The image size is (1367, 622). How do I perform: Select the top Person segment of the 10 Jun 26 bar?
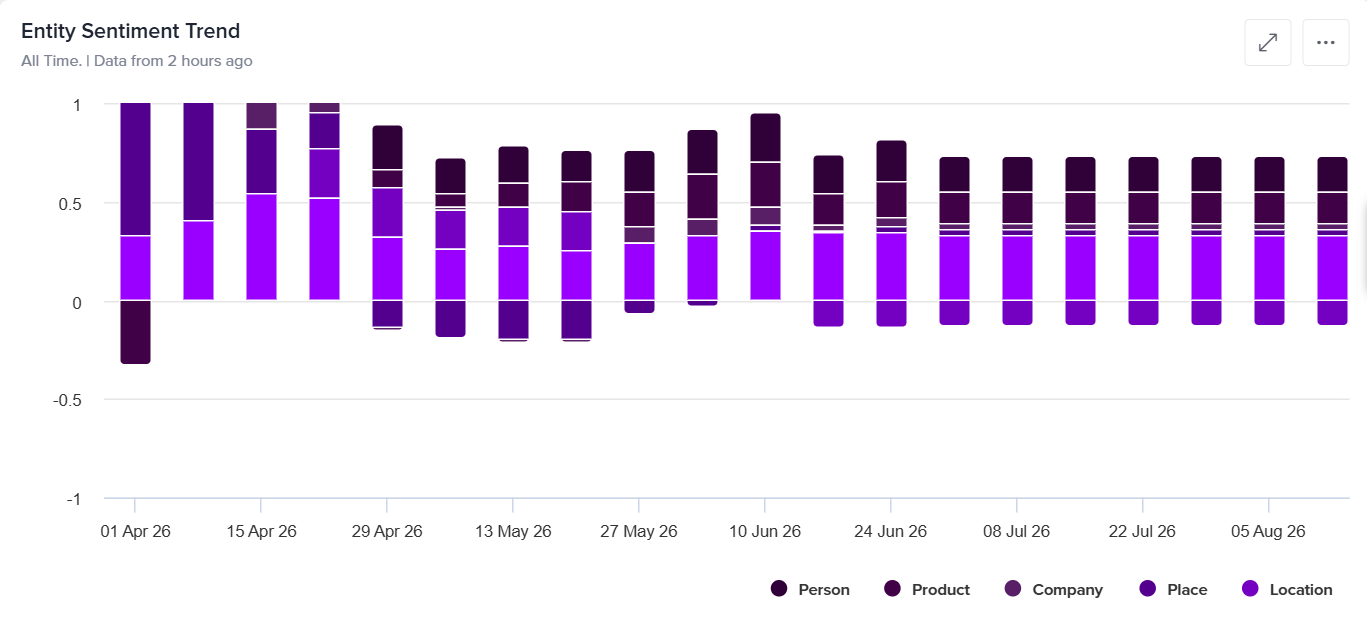(x=765, y=137)
